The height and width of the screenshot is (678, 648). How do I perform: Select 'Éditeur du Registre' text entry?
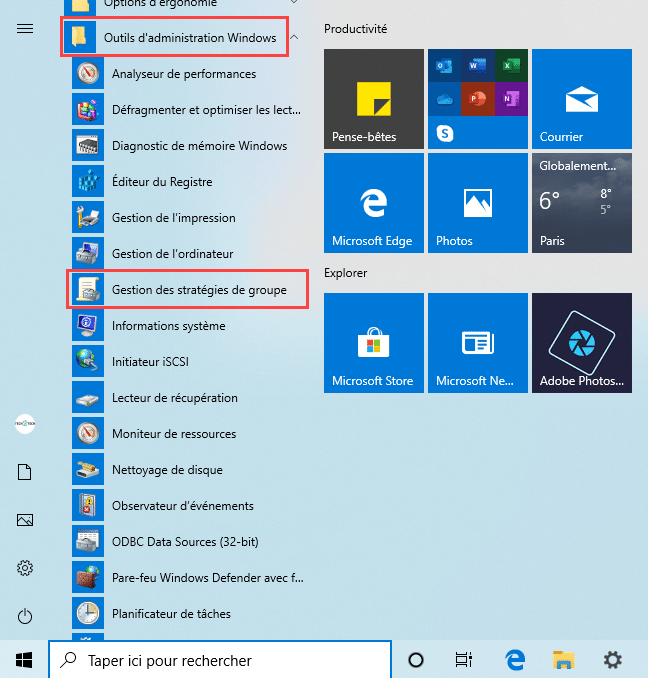pos(162,182)
